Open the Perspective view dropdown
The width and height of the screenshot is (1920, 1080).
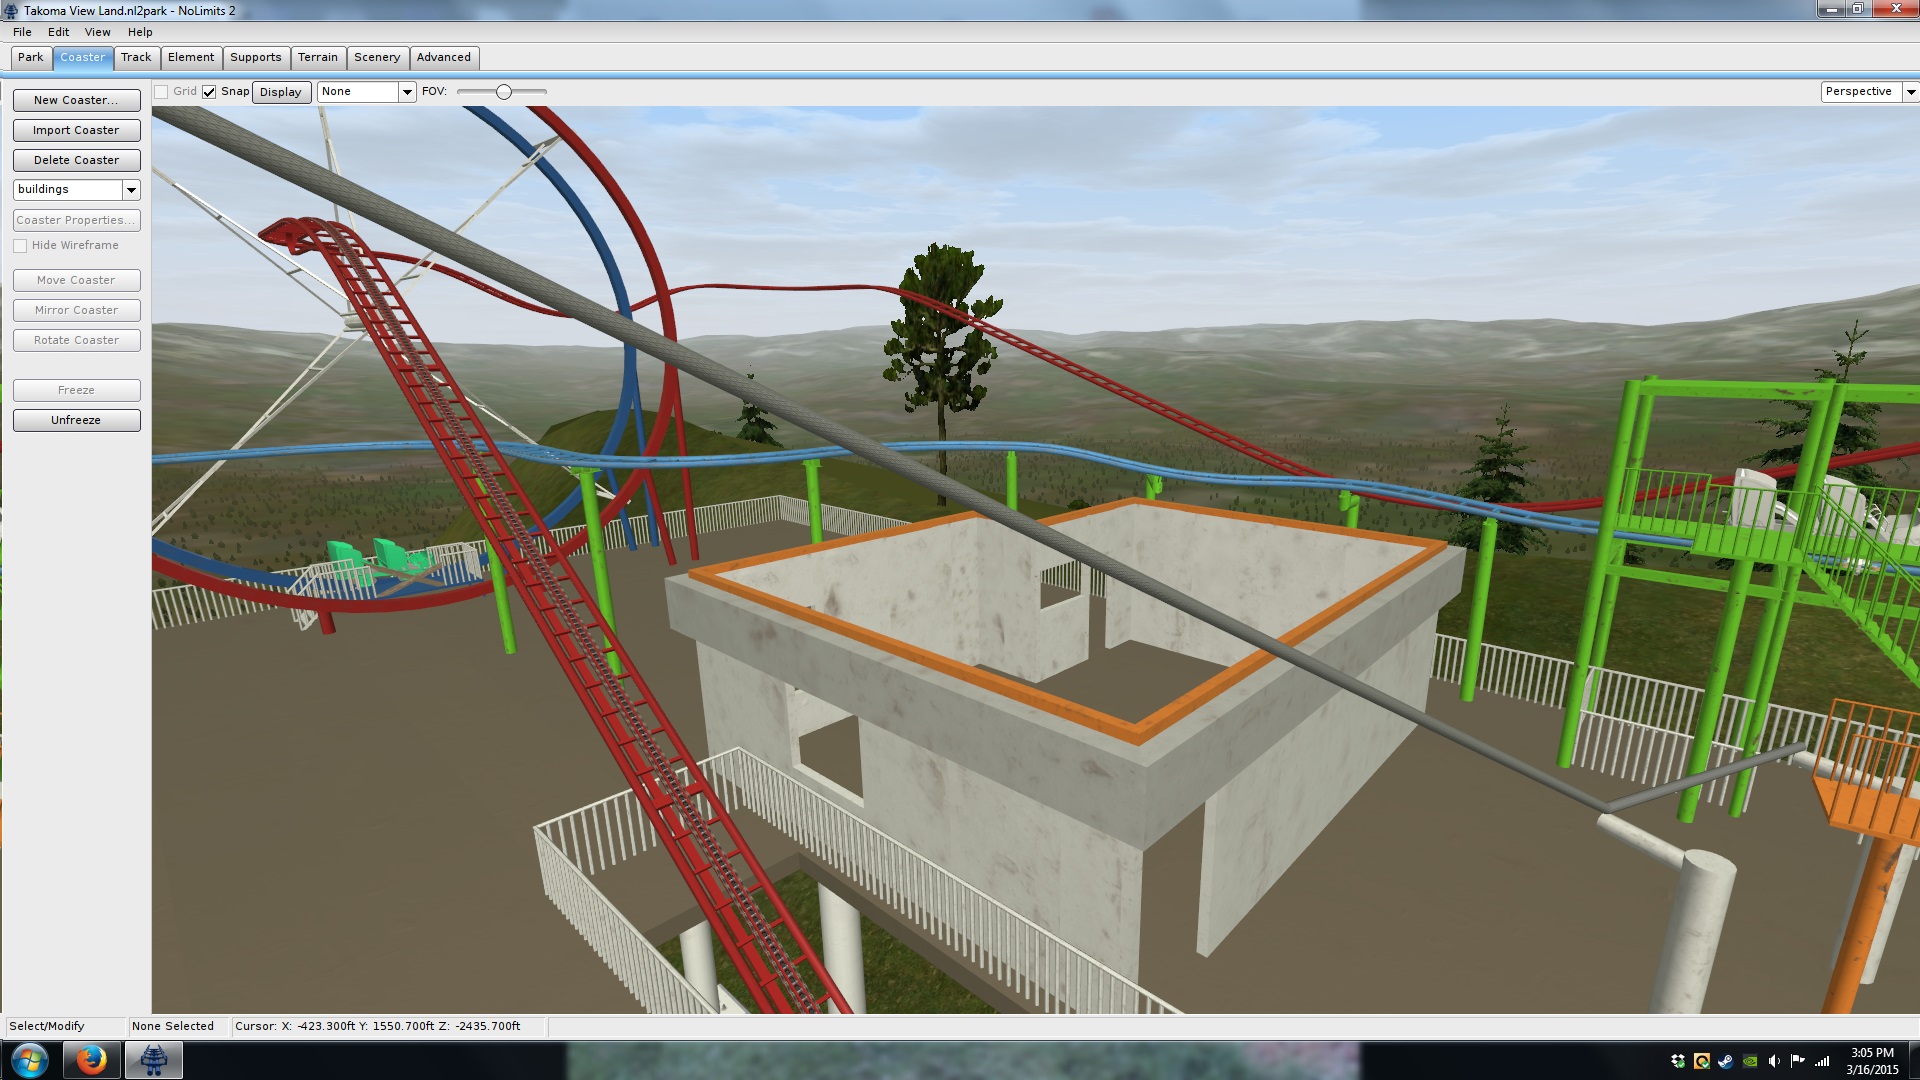[x=1910, y=92]
